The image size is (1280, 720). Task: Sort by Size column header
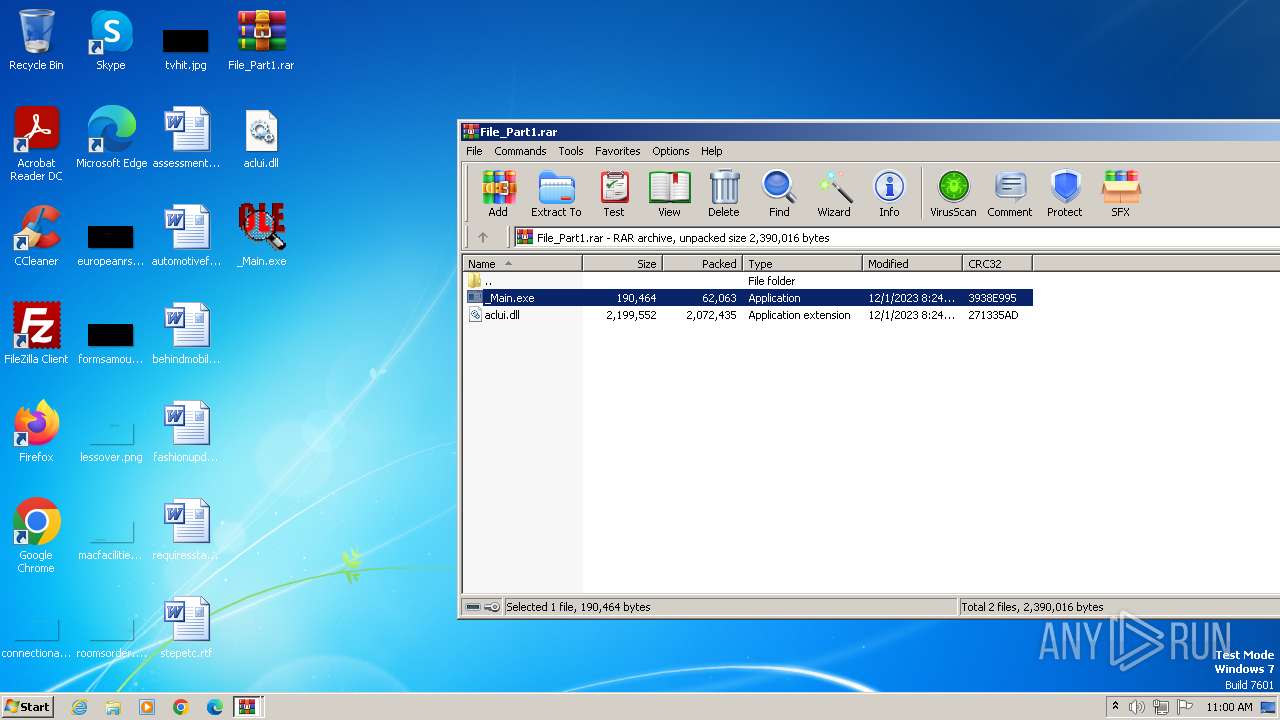pyautogui.click(x=622, y=264)
